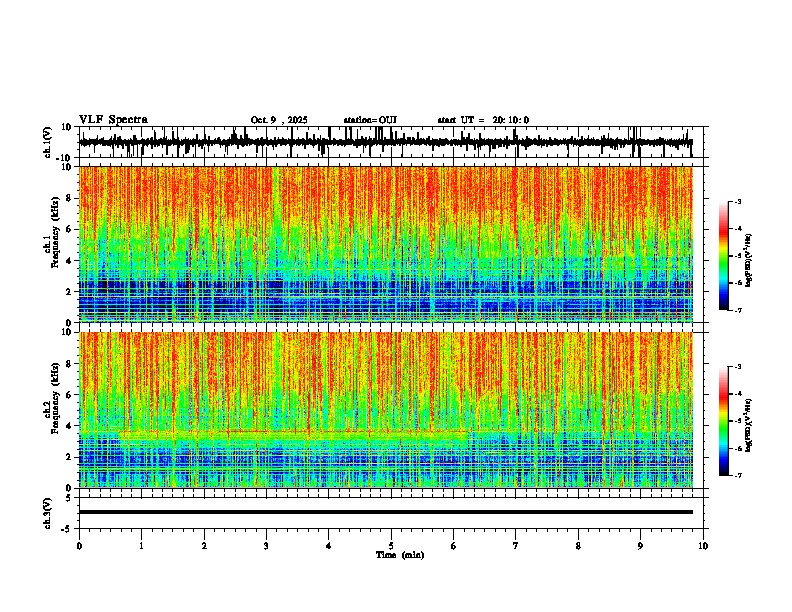
Task: Click the "VLF Spectra" plot title
Action: pyautogui.click(x=113, y=120)
